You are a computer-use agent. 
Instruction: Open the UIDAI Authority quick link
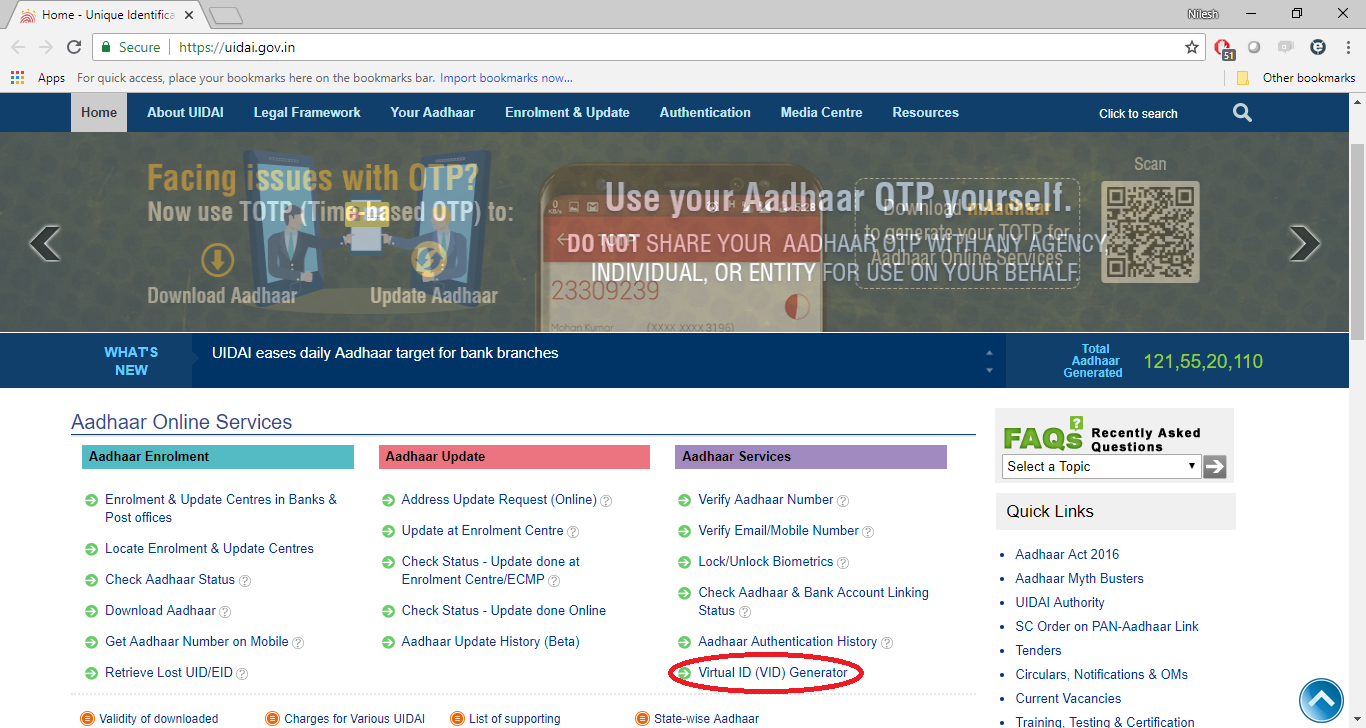tap(1060, 603)
